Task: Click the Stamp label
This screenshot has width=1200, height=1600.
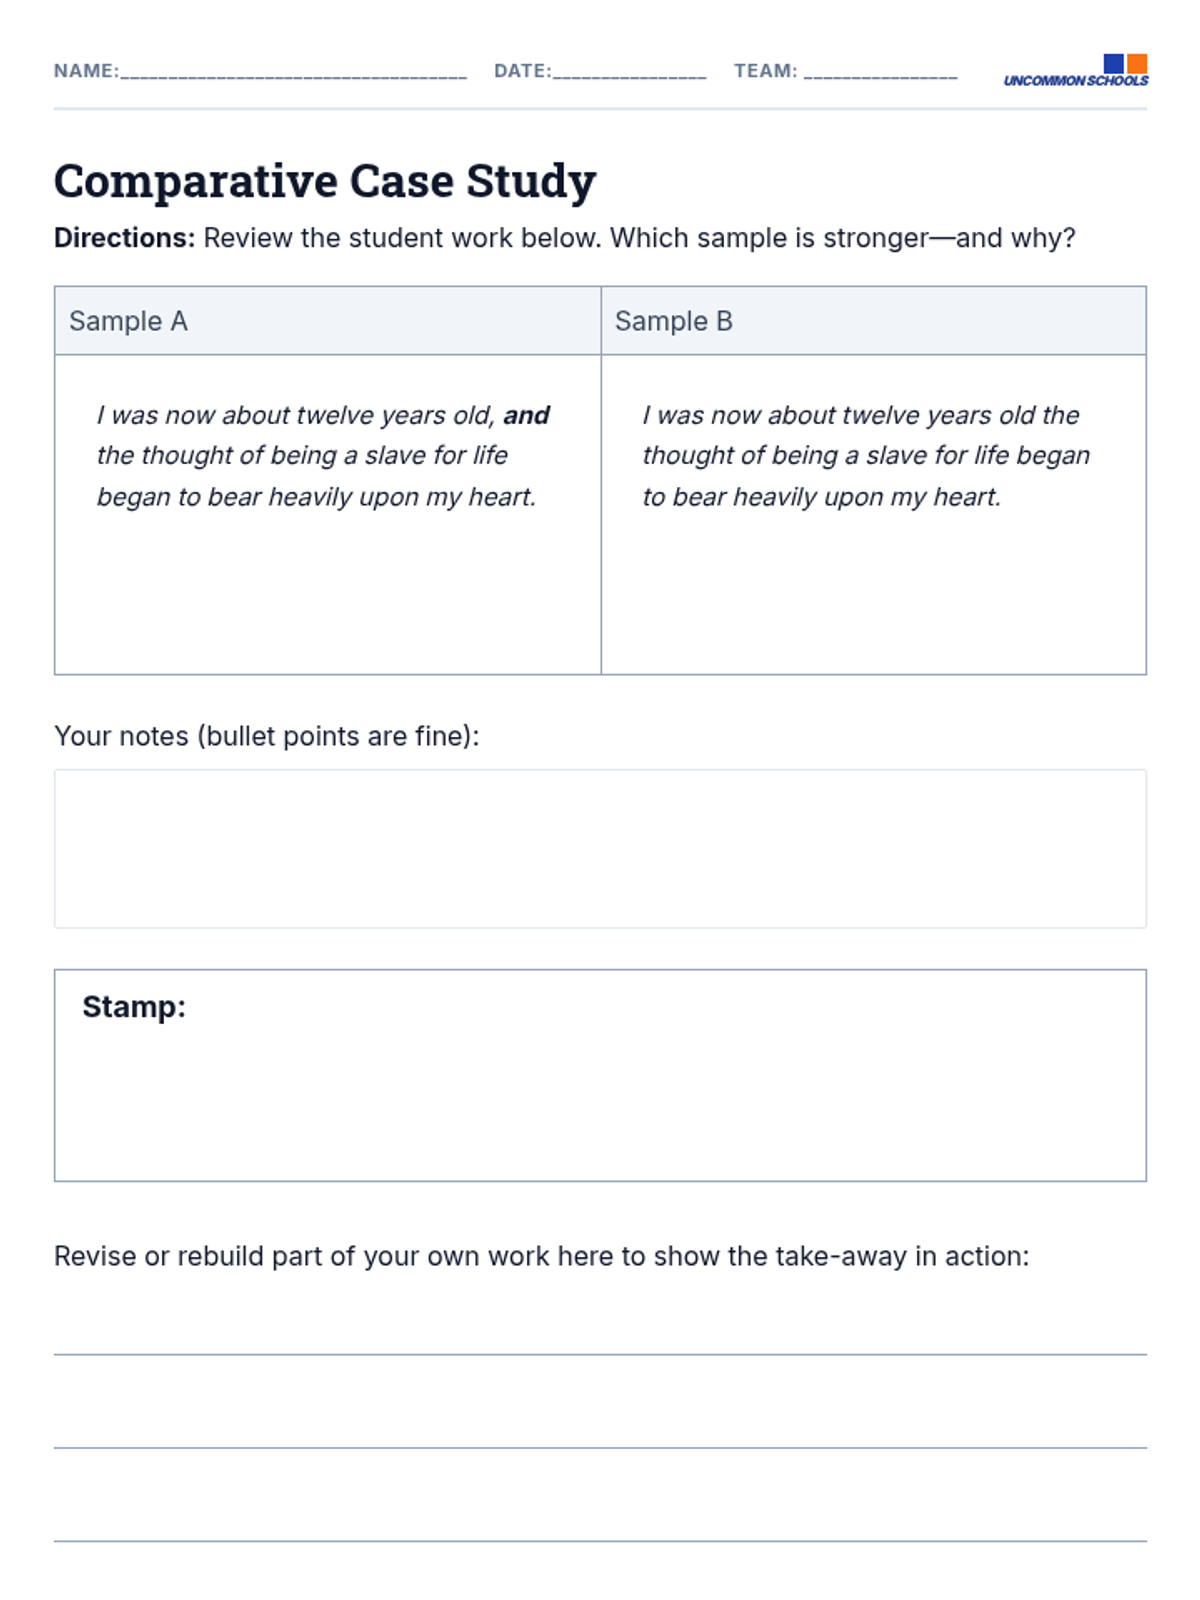Action: click(134, 1006)
